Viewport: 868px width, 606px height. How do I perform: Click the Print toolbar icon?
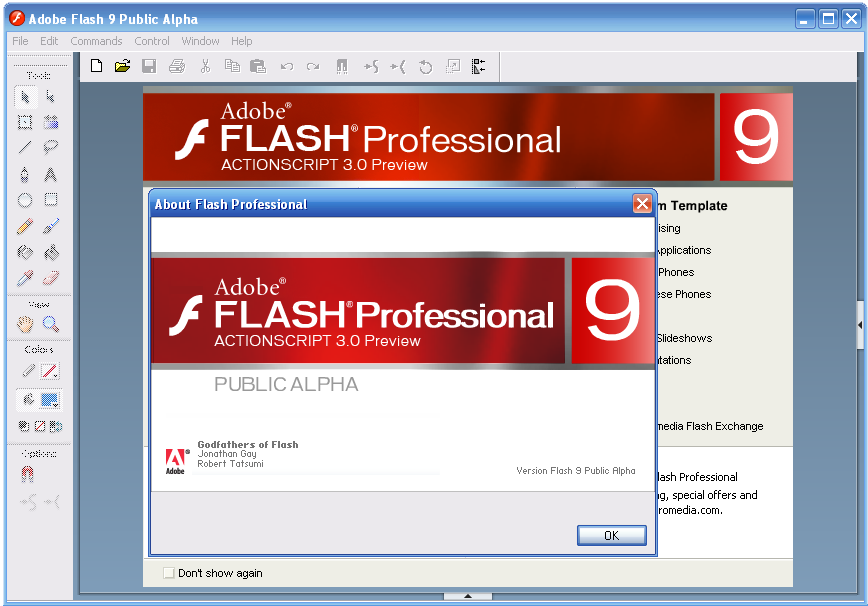coord(177,66)
